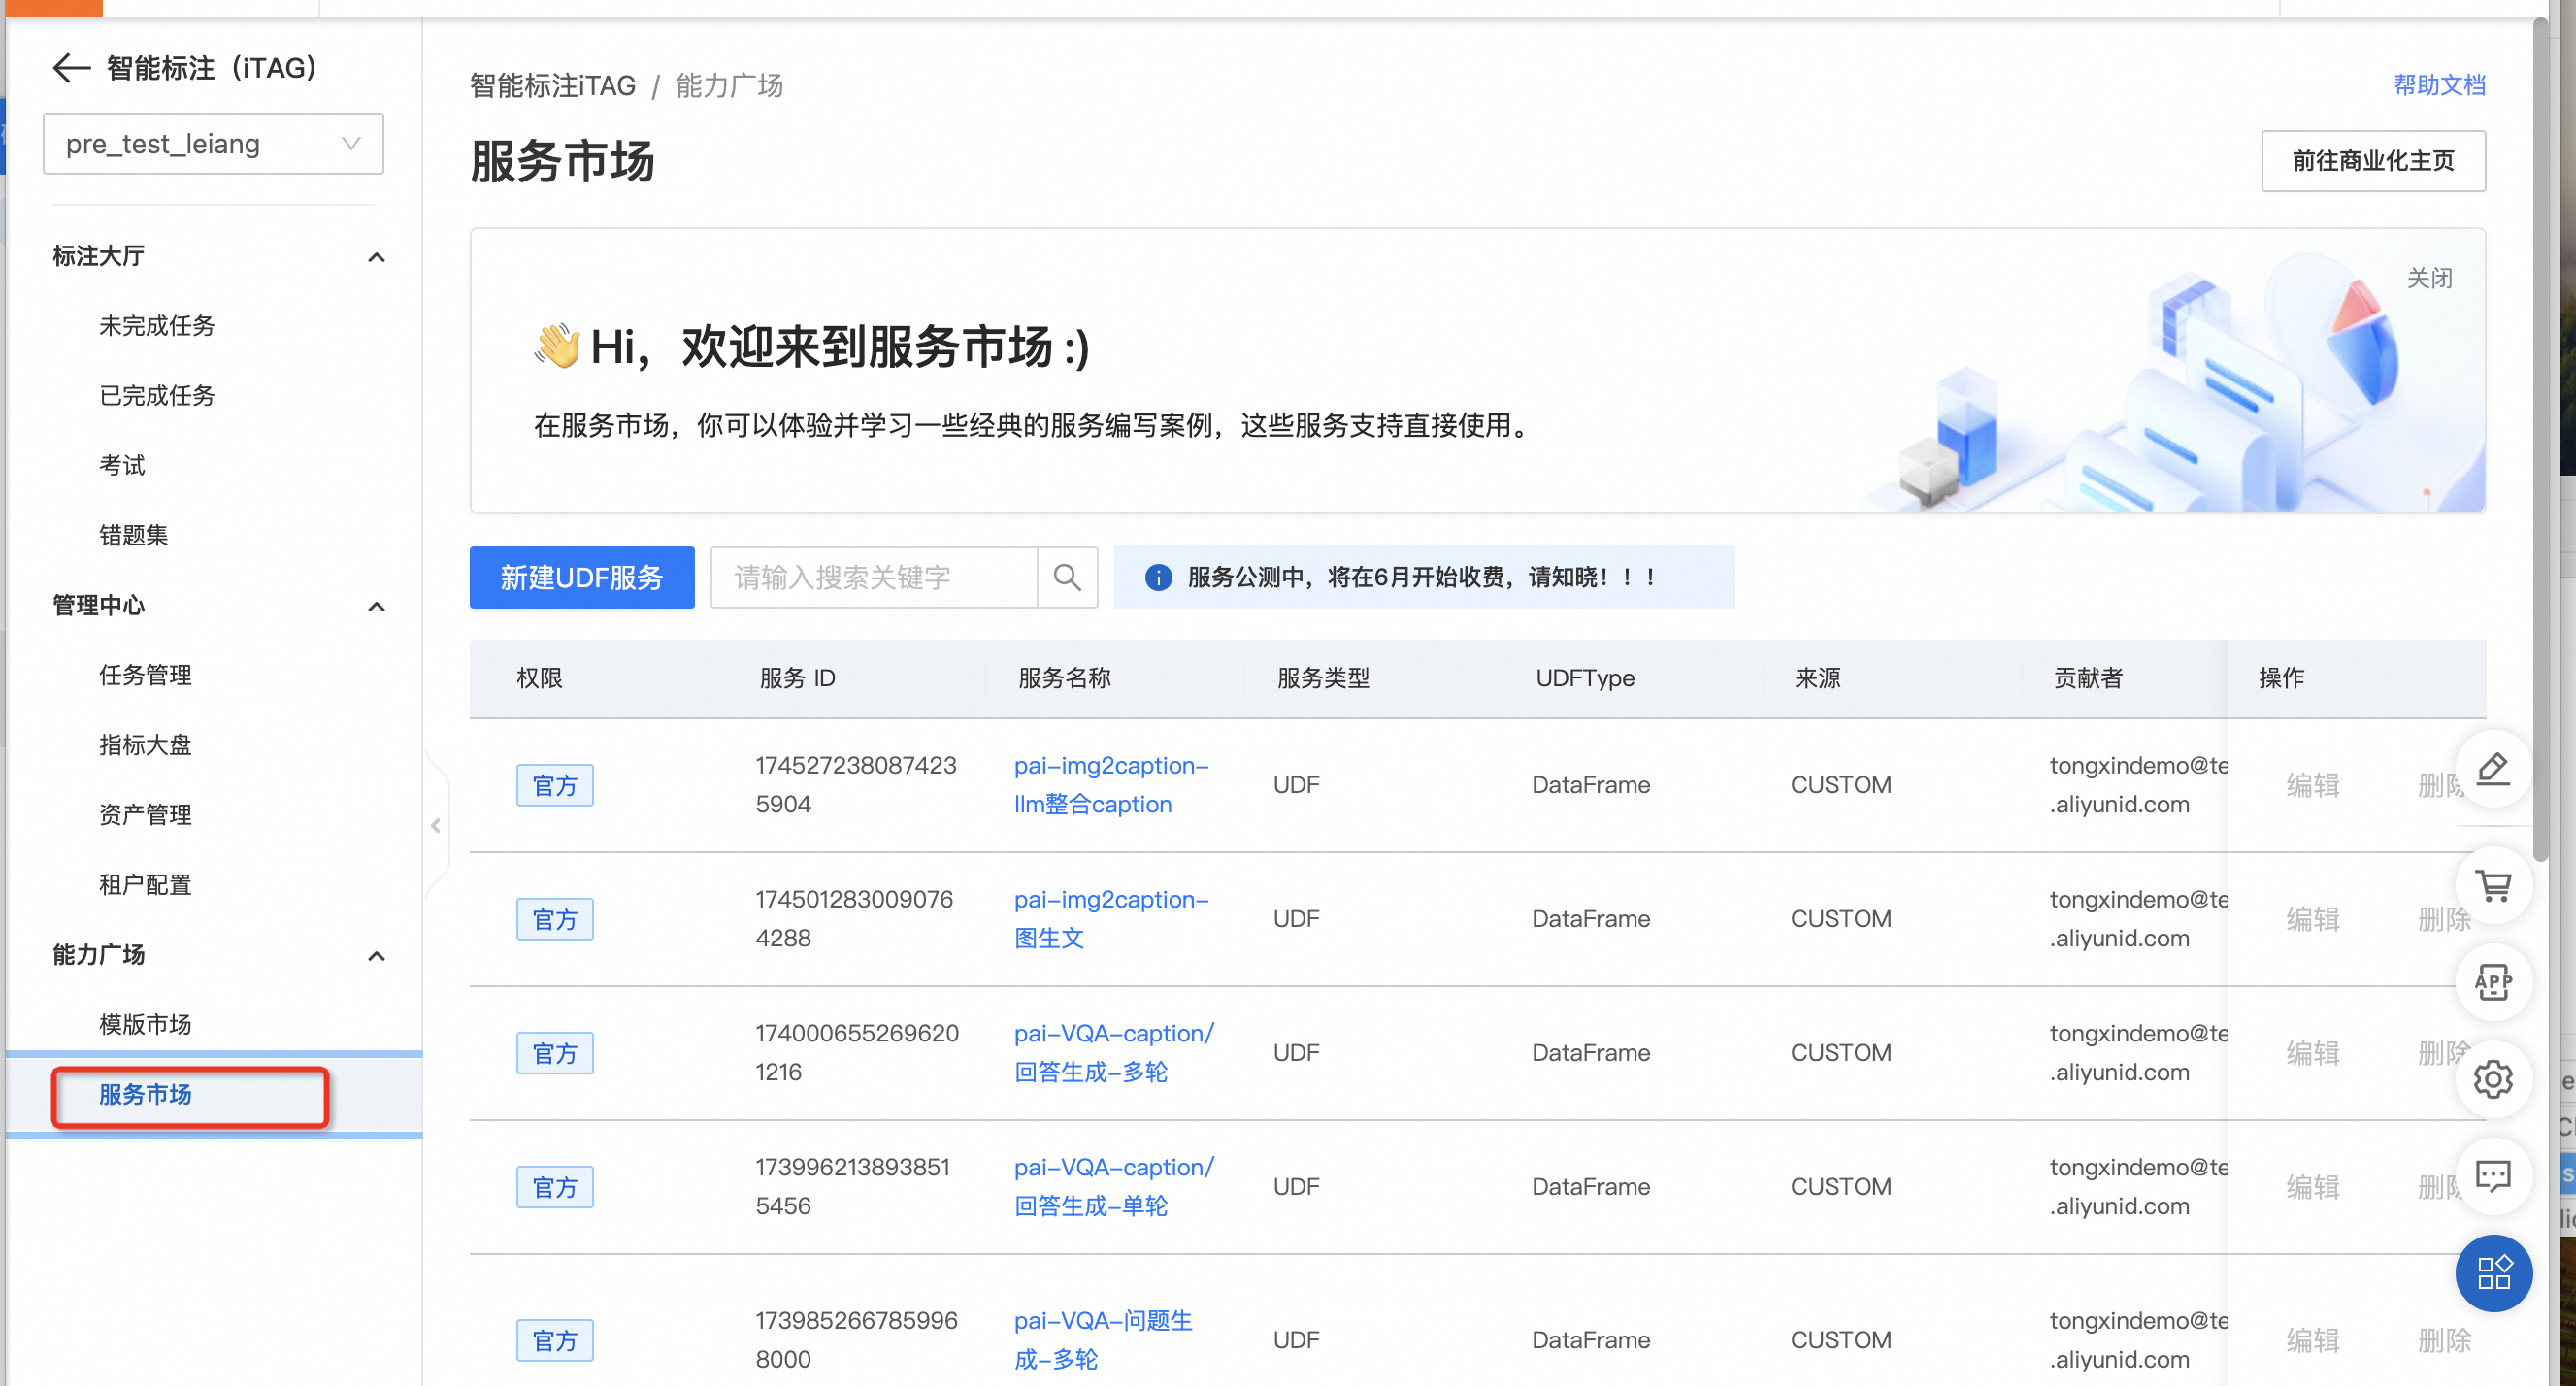Collapse the 能力广场 section

pos(376,955)
